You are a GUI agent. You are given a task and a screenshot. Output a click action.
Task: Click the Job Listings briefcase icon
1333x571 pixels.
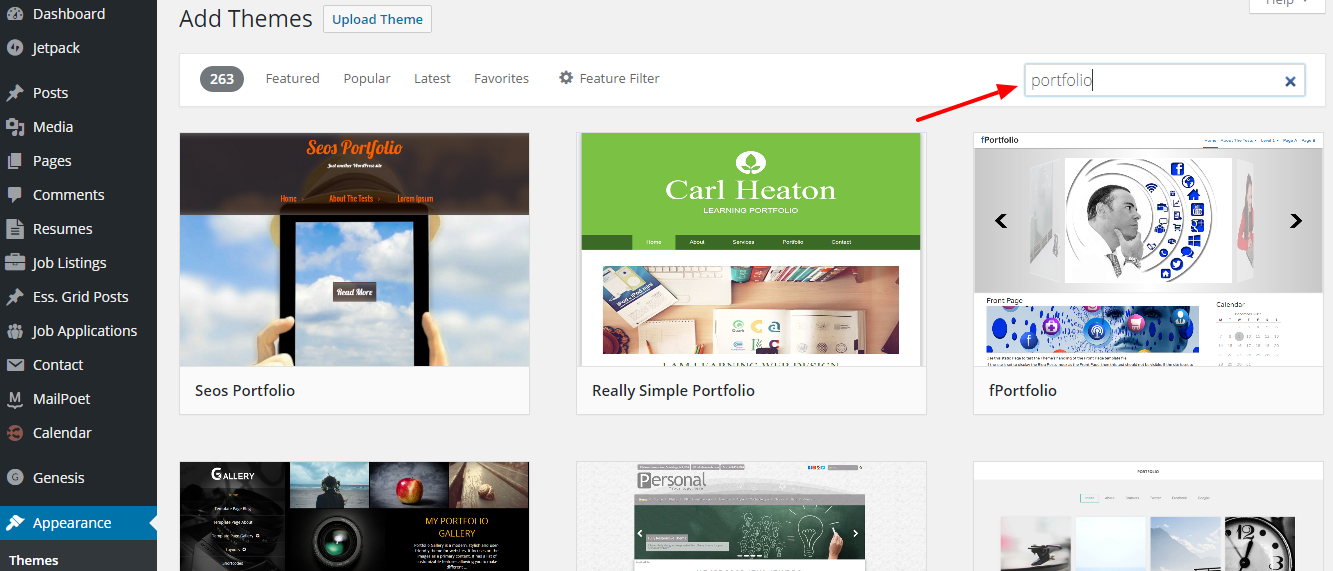coord(15,263)
